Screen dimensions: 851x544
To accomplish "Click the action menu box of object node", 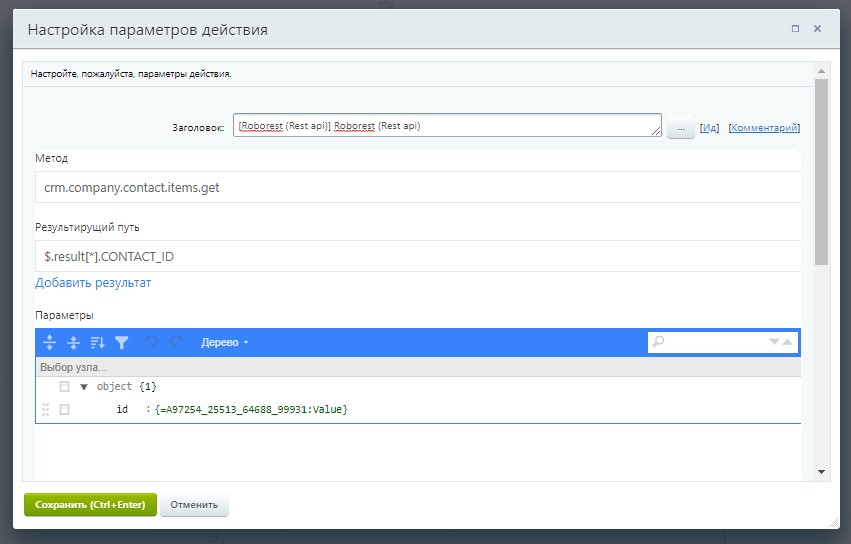I will (x=65, y=386).
